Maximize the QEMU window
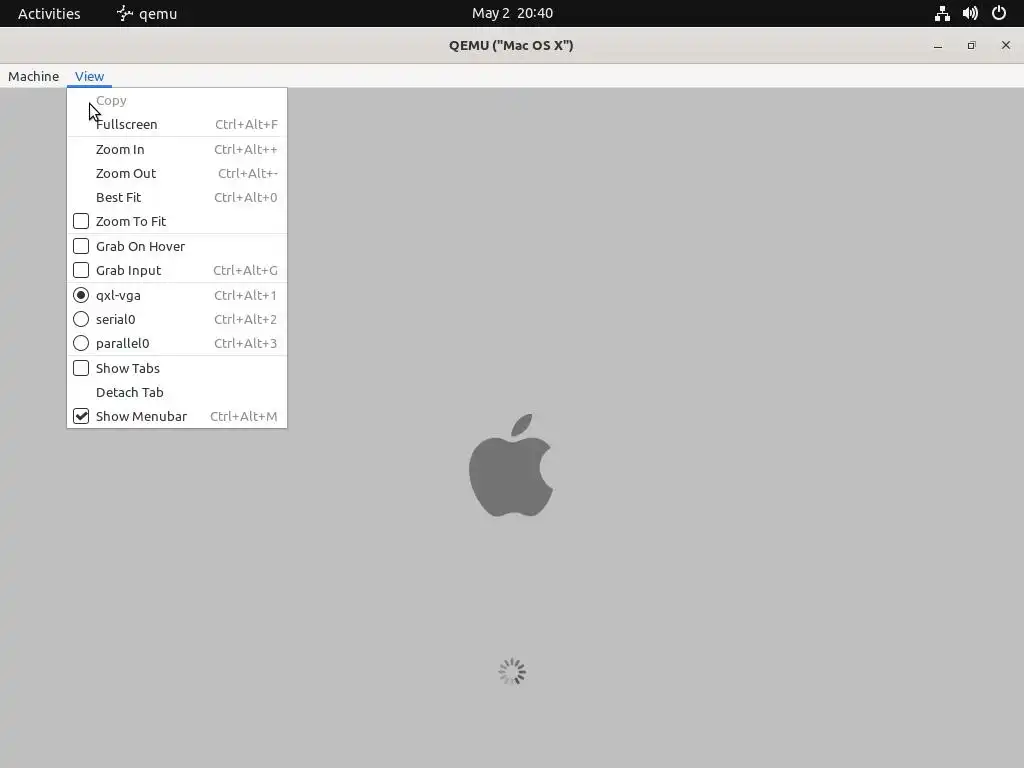1024x768 pixels. pyautogui.click(x=972, y=45)
